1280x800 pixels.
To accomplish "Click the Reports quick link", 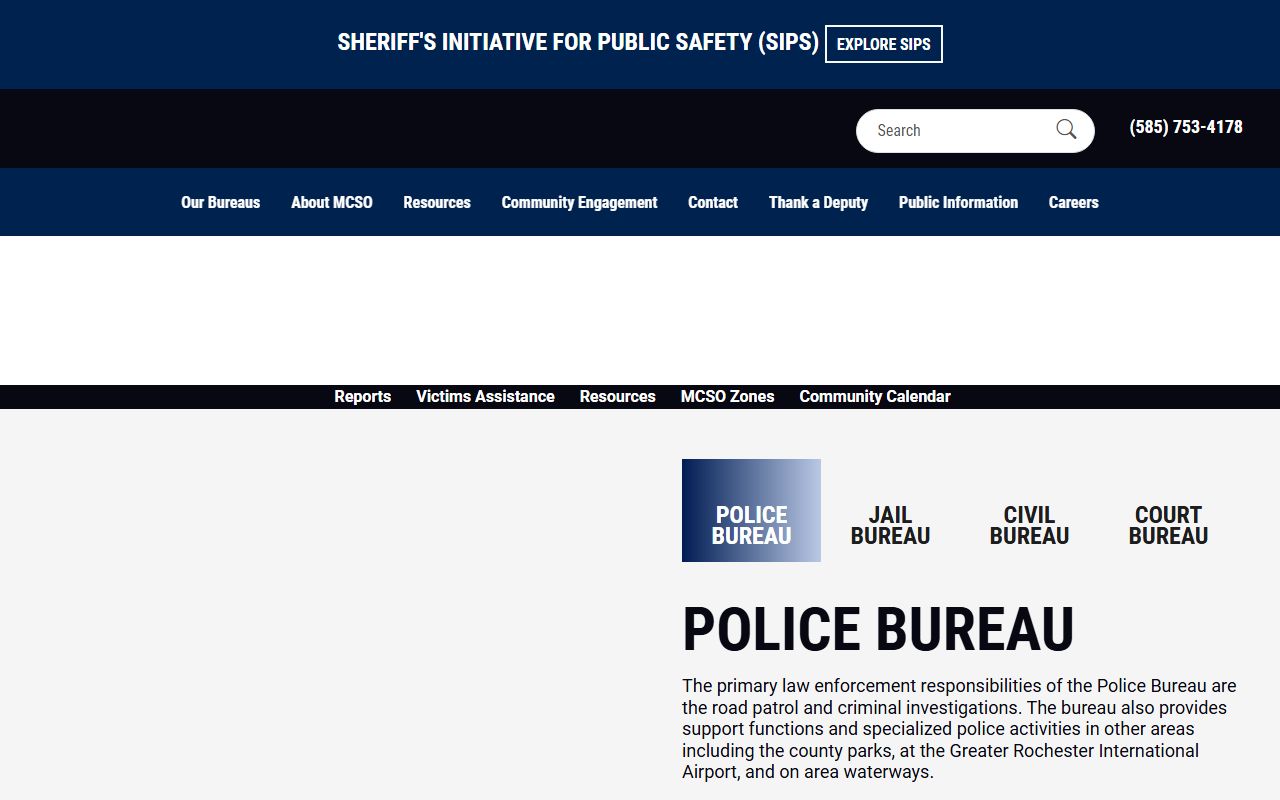I will (362, 397).
